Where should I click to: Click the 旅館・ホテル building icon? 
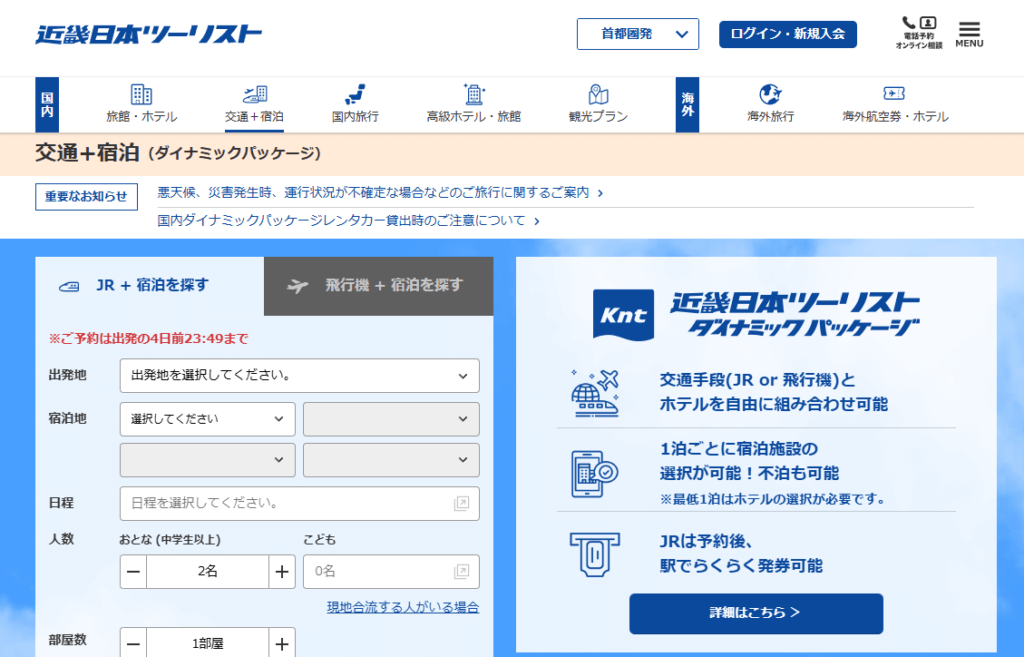pyautogui.click(x=140, y=93)
